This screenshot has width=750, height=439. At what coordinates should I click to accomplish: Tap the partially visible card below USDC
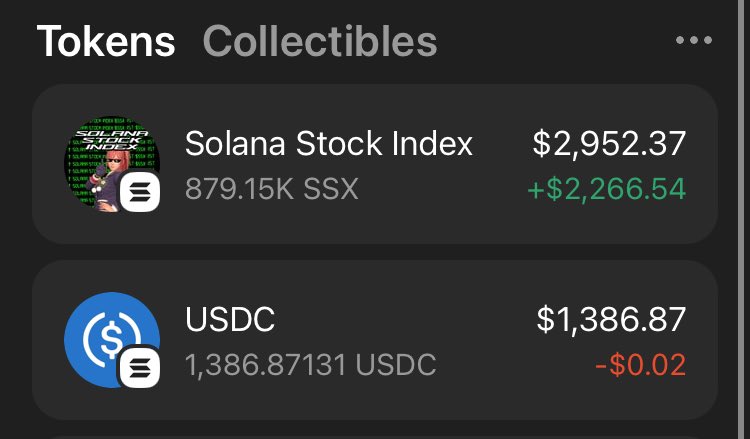pyautogui.click(x=375, y=437)
